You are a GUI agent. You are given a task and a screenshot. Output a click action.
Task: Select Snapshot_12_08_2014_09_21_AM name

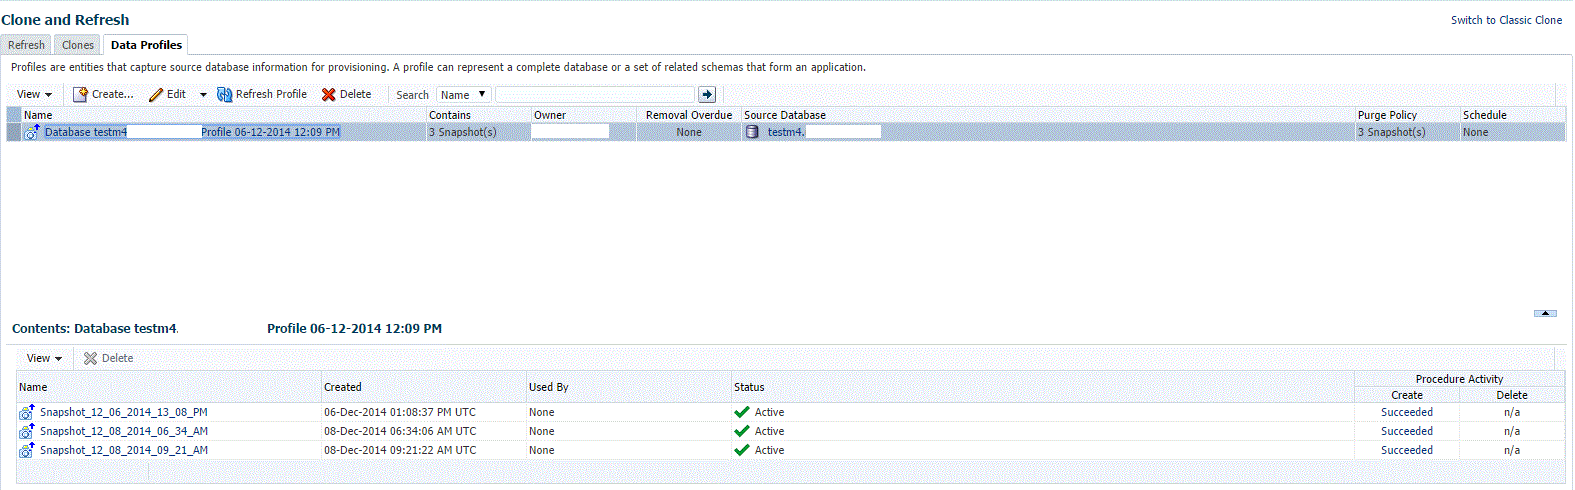point(124,450)
